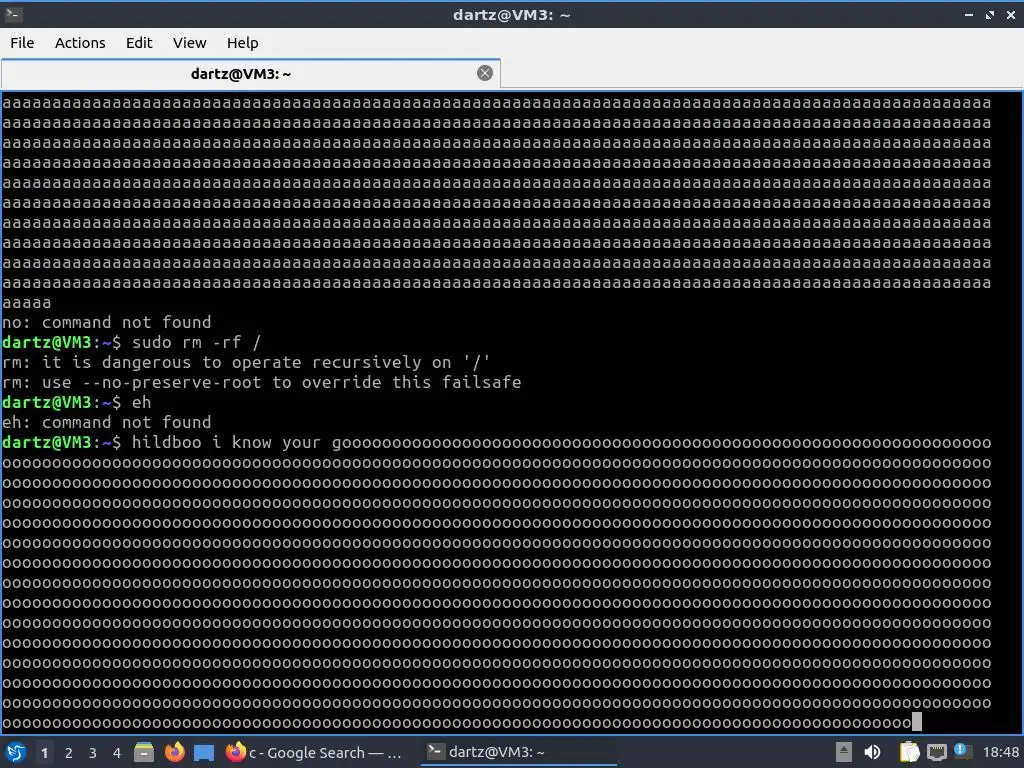
Task: Open the View menu
Action: pyautogui.click(x=189, y=43)
